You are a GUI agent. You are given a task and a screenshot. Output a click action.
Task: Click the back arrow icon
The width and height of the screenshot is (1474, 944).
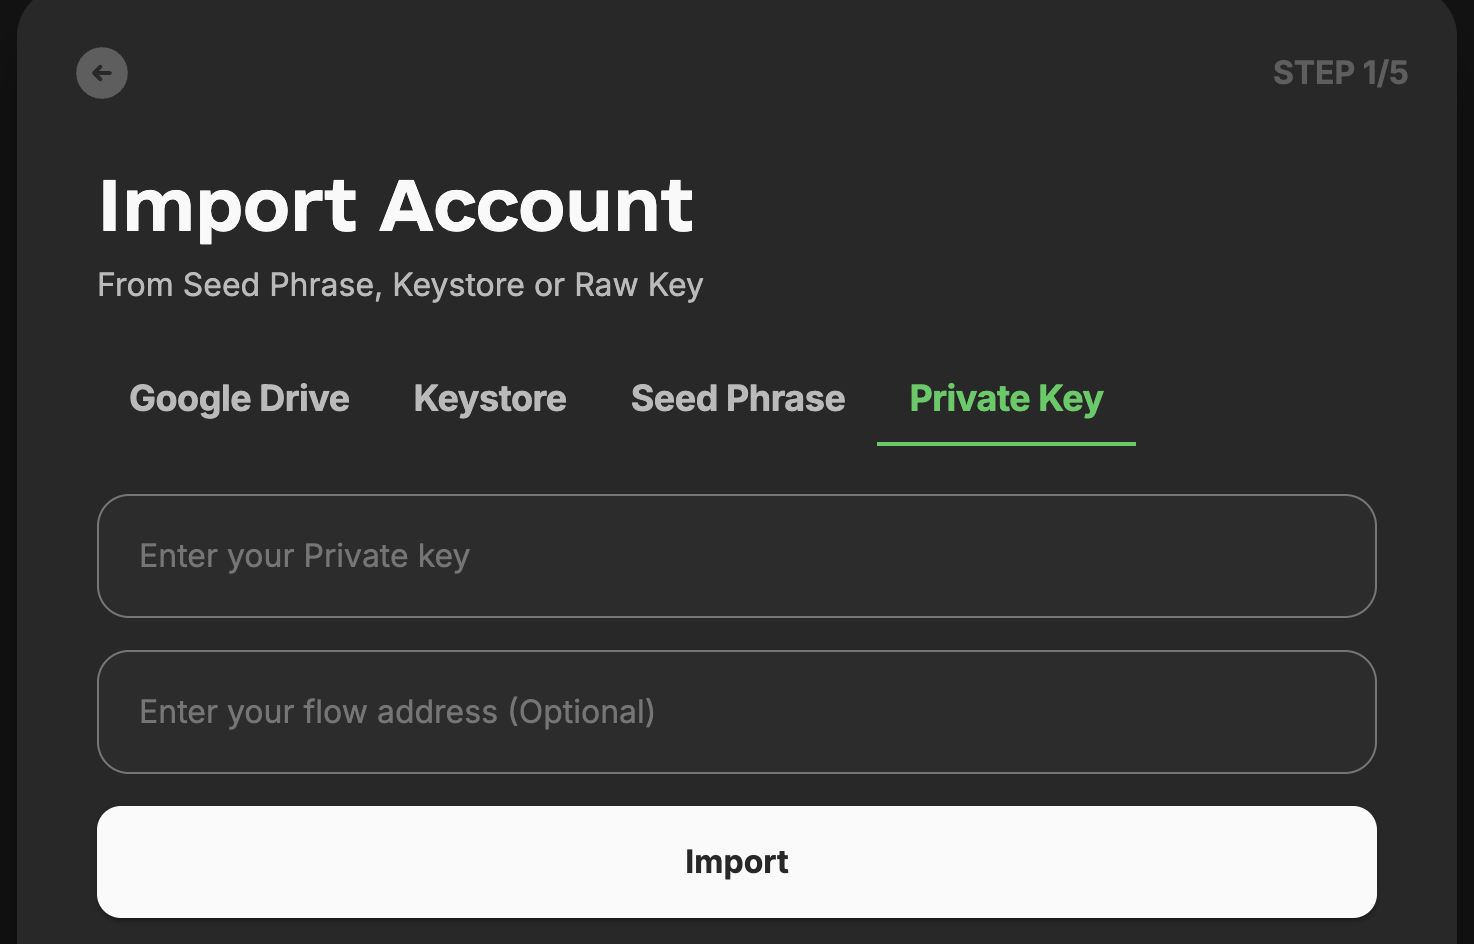pos(102,73)
